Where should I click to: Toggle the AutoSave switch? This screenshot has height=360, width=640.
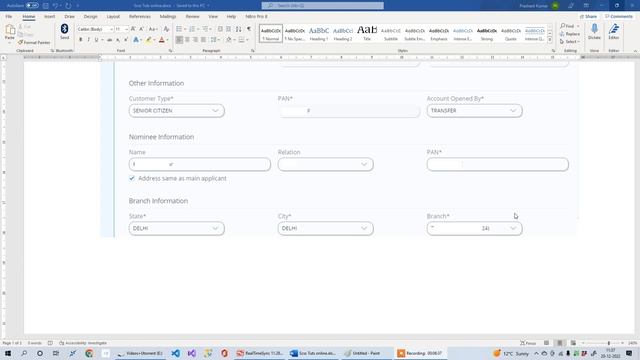point(32,6)
